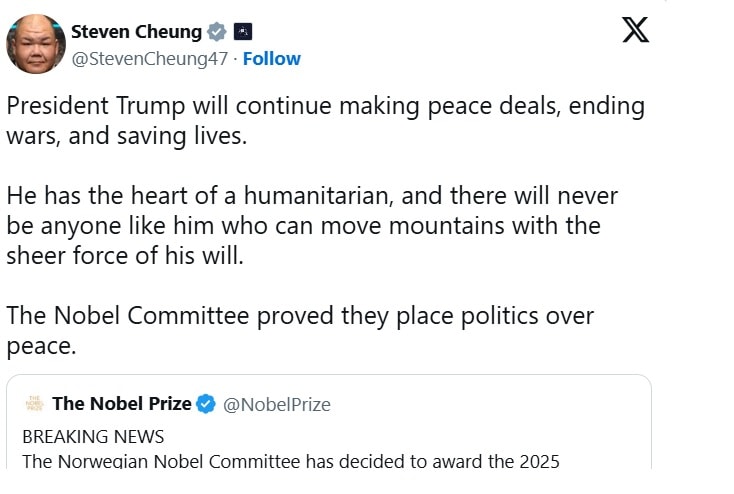Go to the @NobelPrize handle

pos(277,405)
